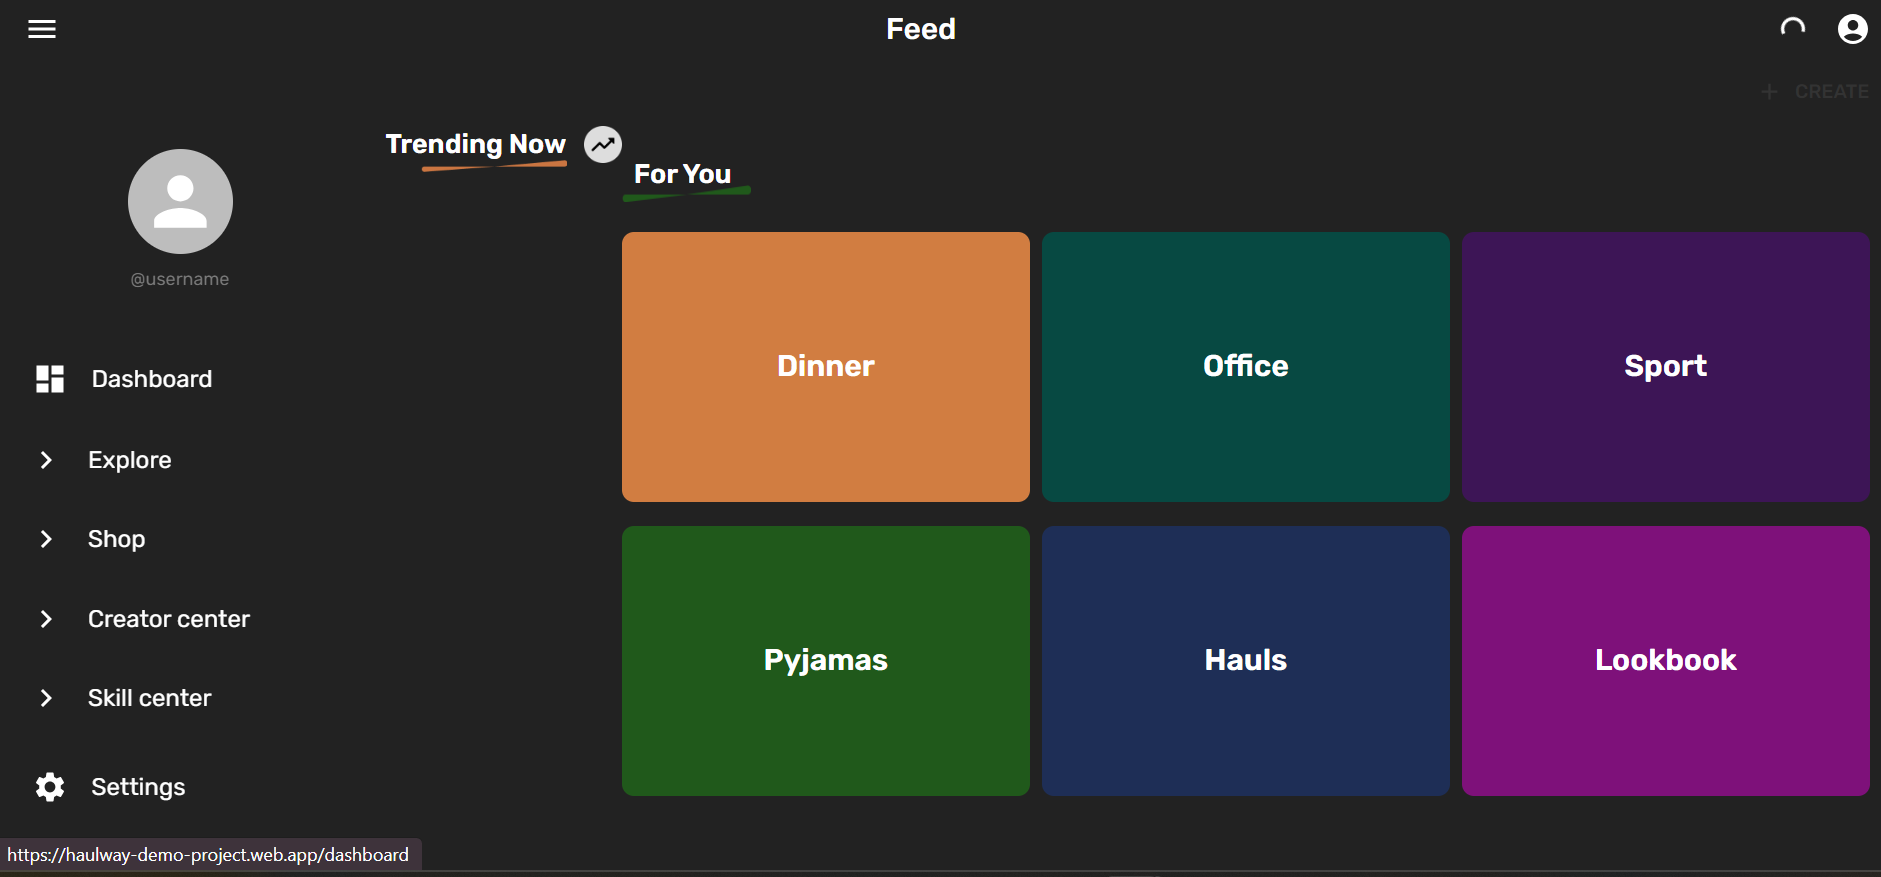
Task: Click the Dashboard grid icon
Action: coord(50,379)
